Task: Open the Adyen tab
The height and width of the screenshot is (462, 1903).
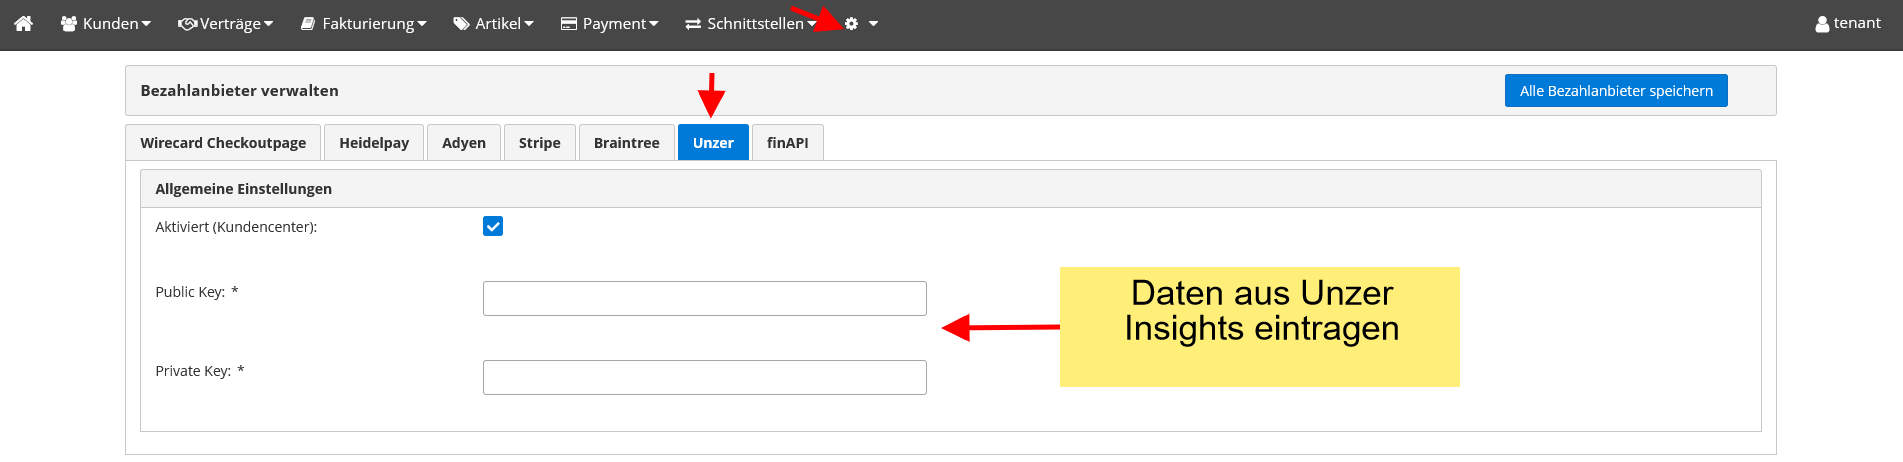Action: [x=464, y=143]
